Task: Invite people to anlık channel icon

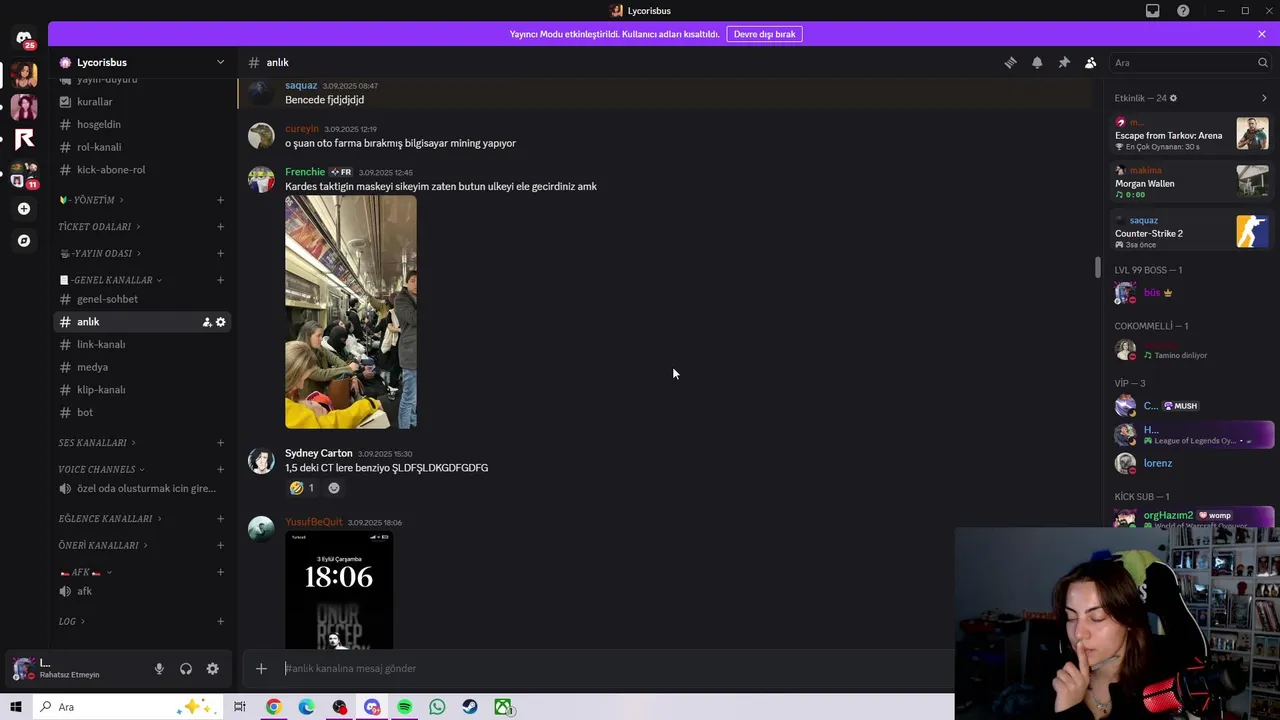Action: 207,322
